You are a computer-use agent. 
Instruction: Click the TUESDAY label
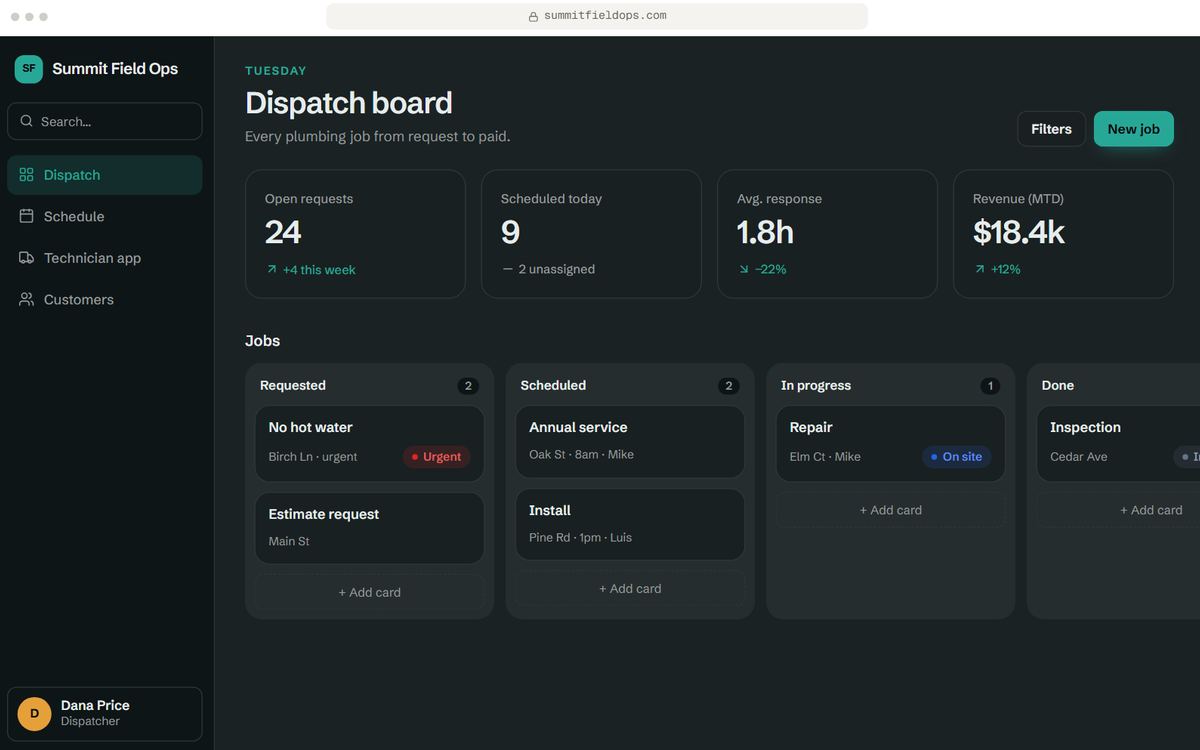click(276, 71)
